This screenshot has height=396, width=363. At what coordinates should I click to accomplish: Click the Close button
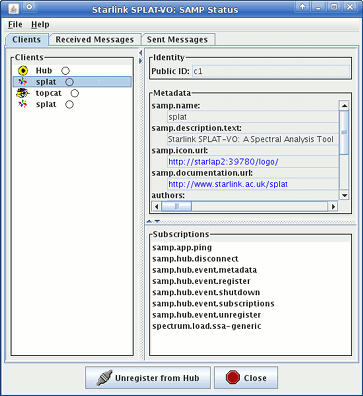coord(246,378)
